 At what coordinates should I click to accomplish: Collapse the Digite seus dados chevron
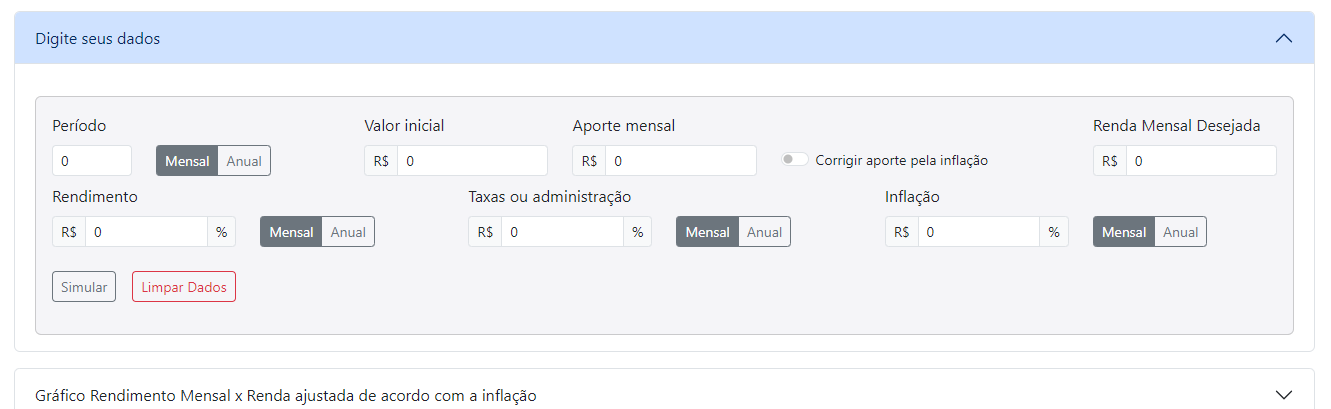[x=1284, y=39]
